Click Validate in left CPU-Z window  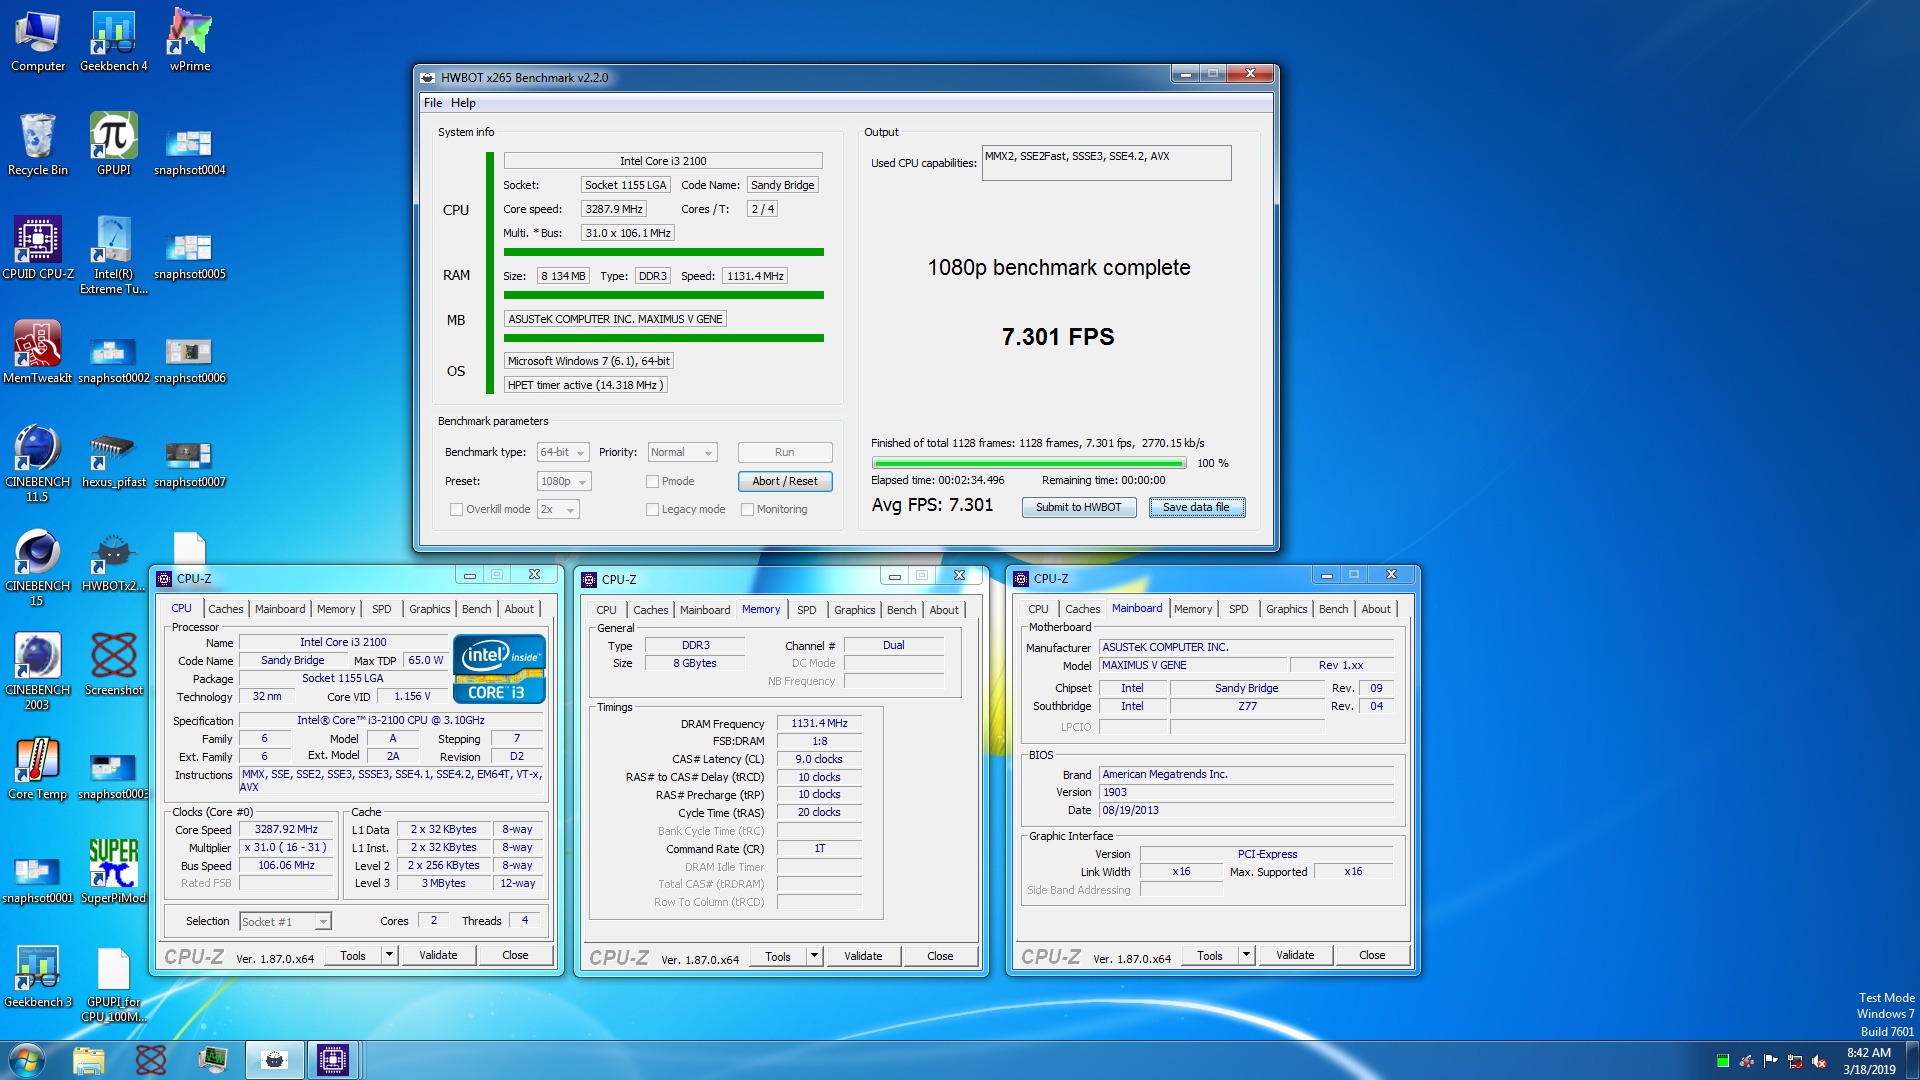click(438, 955)
